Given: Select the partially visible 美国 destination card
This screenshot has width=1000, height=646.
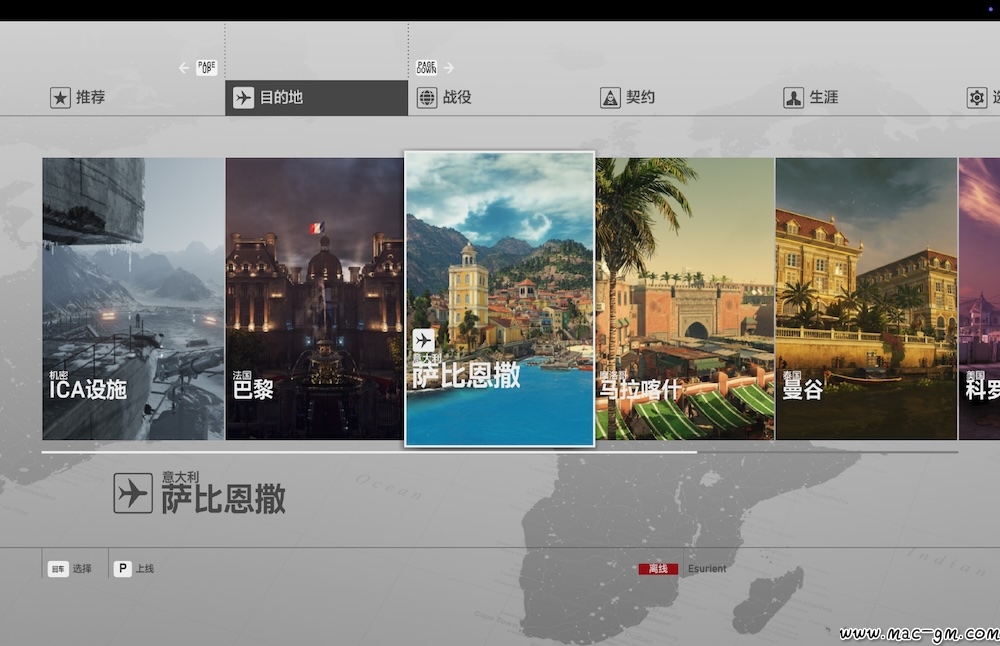Looking at the screenshot, I should (979, 298).
